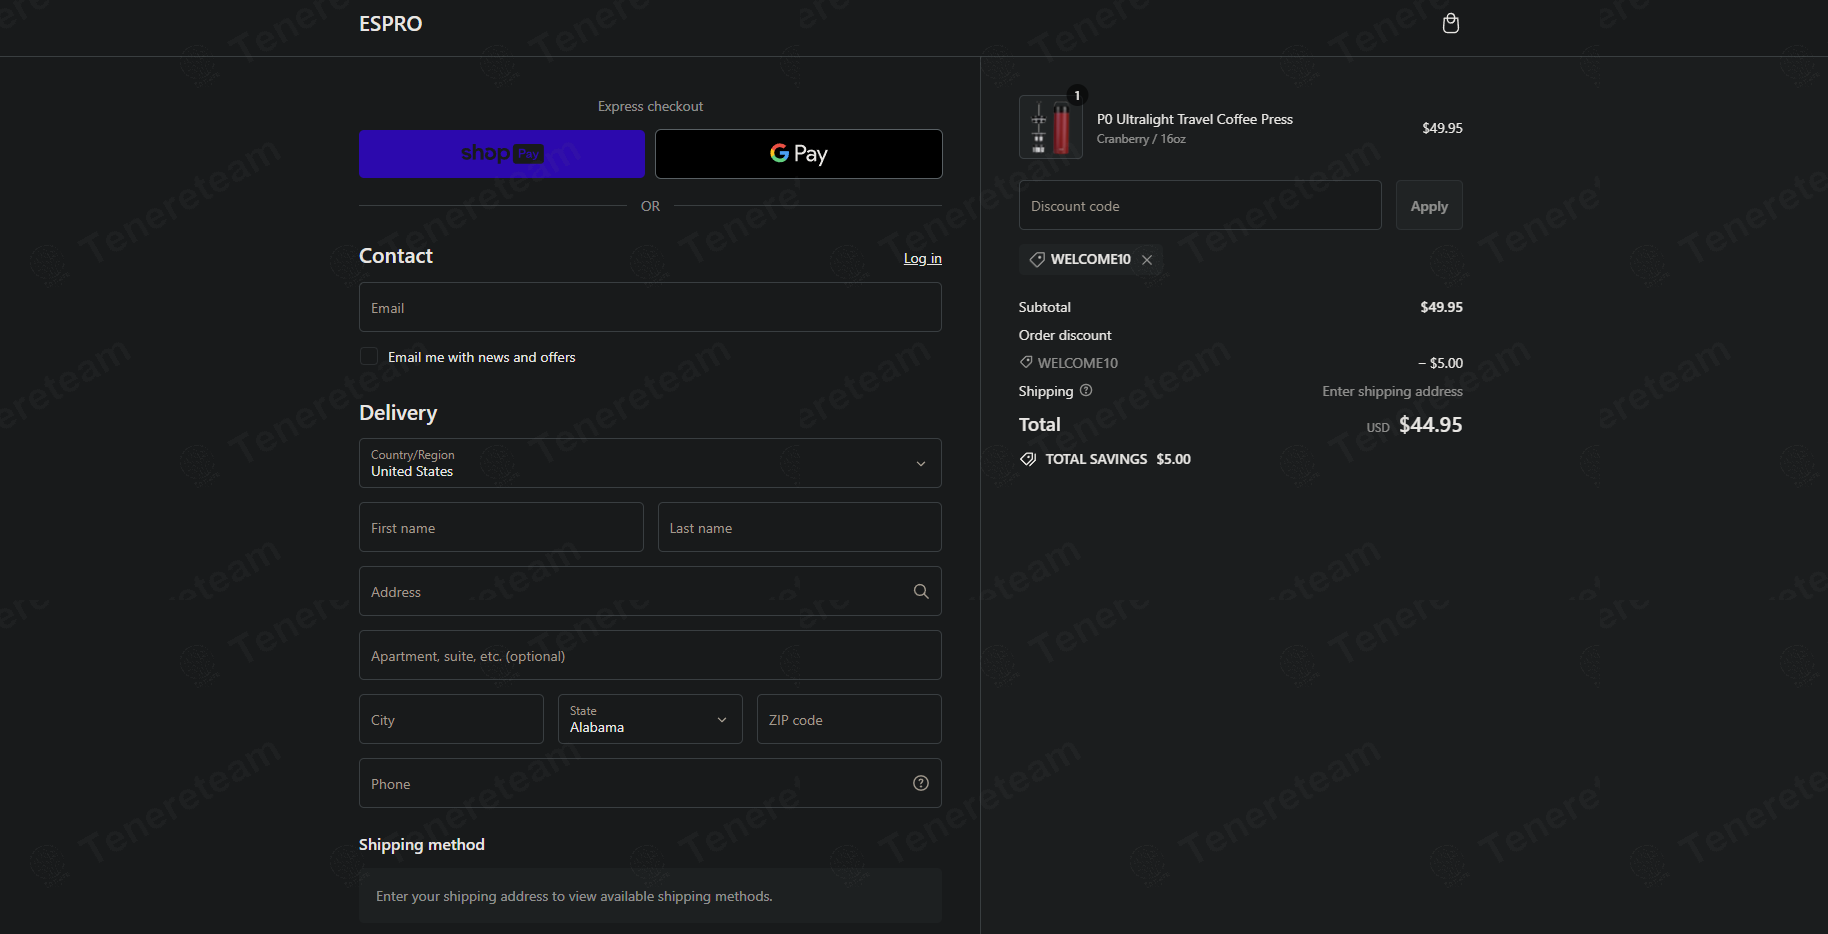Click the shipping info question mark icon
Viewport: 1828px width, 934px height.
[x=1086, y=390]
